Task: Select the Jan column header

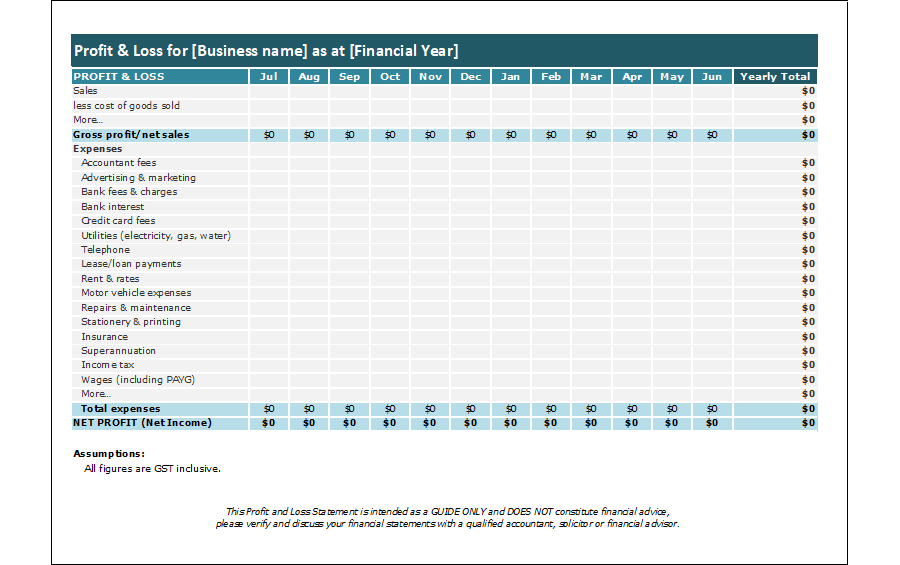Action: [x=510, y=76]
